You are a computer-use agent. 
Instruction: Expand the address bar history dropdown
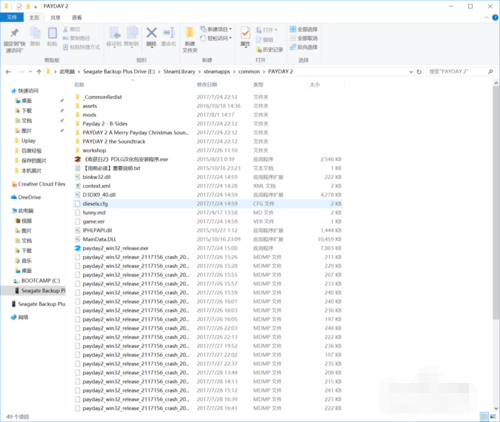(411, 72)
